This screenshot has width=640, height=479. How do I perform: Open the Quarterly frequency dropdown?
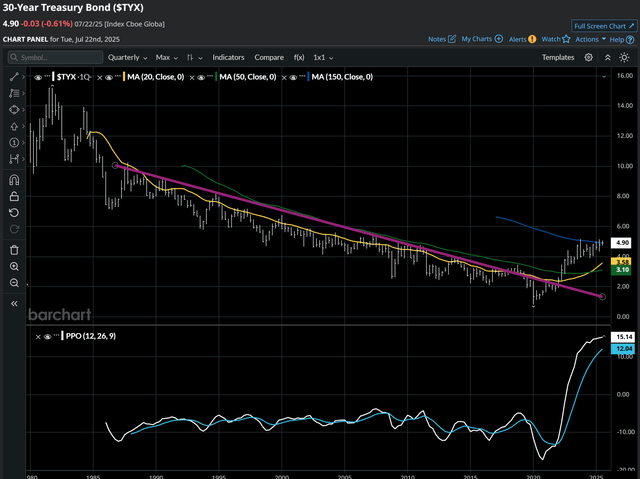(127, 58)
